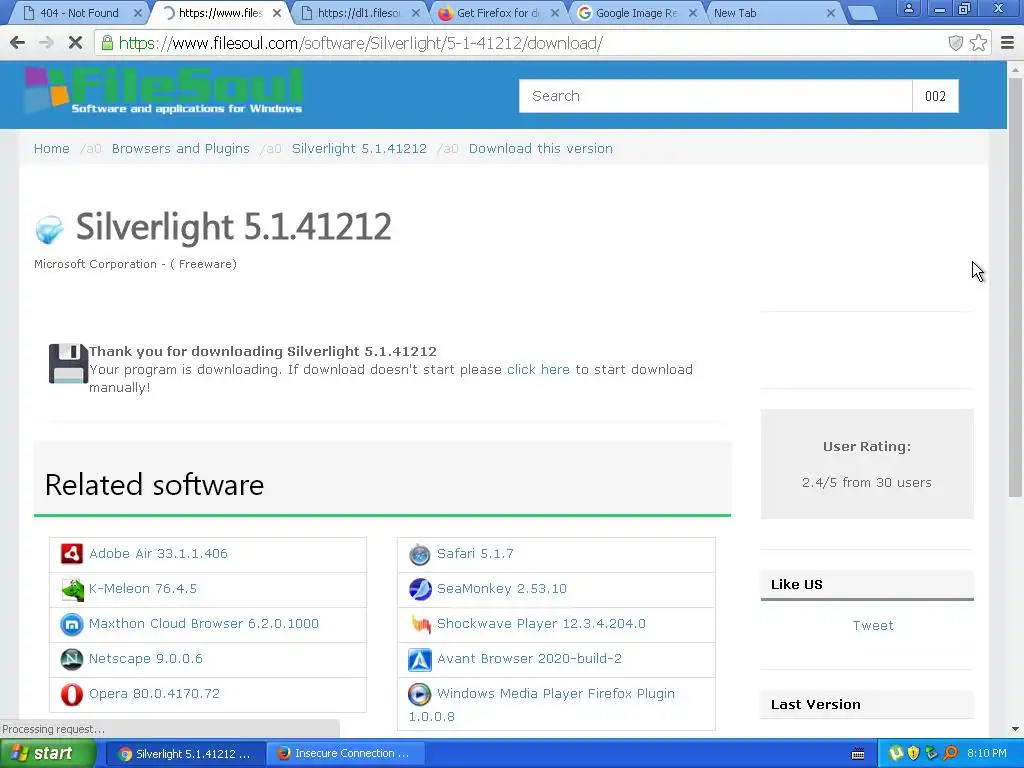The image size is (1024, 768).
Task: Stop loading the page with the X button
Action: [x=75, y=43]
